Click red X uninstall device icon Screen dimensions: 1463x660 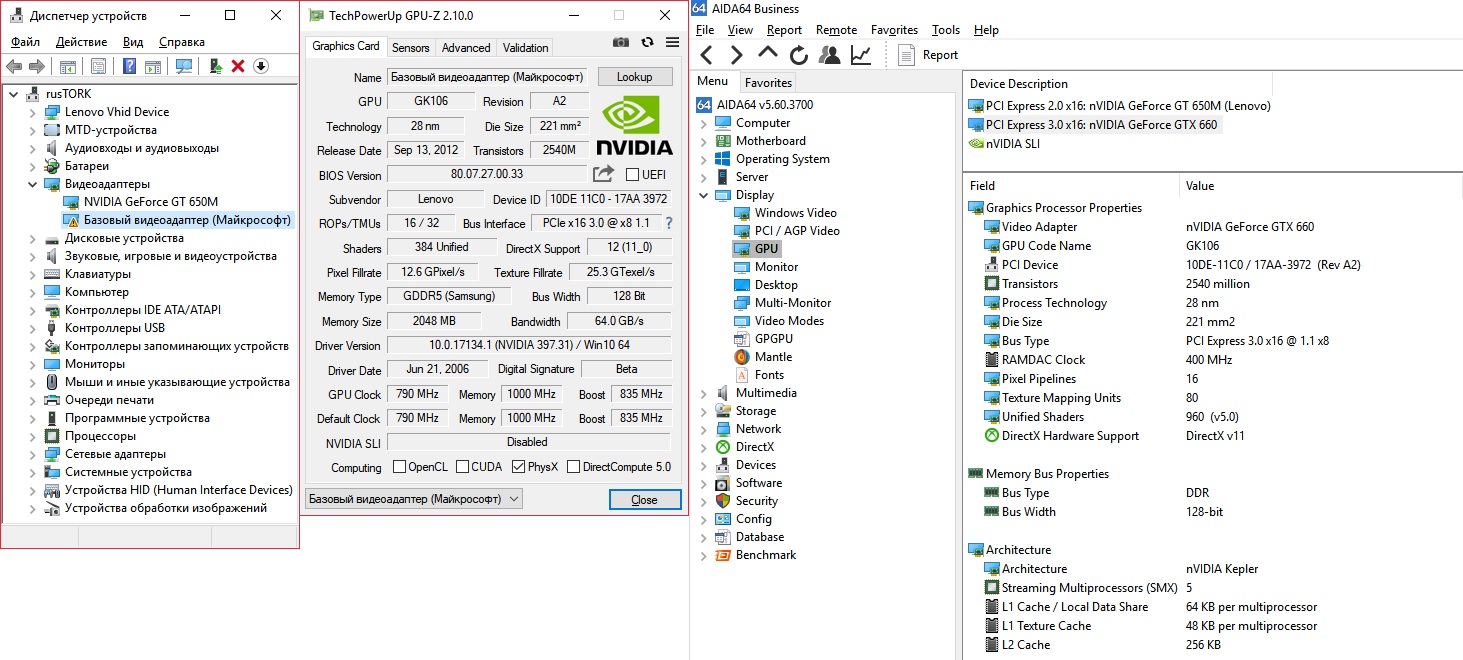coord(238,66)
